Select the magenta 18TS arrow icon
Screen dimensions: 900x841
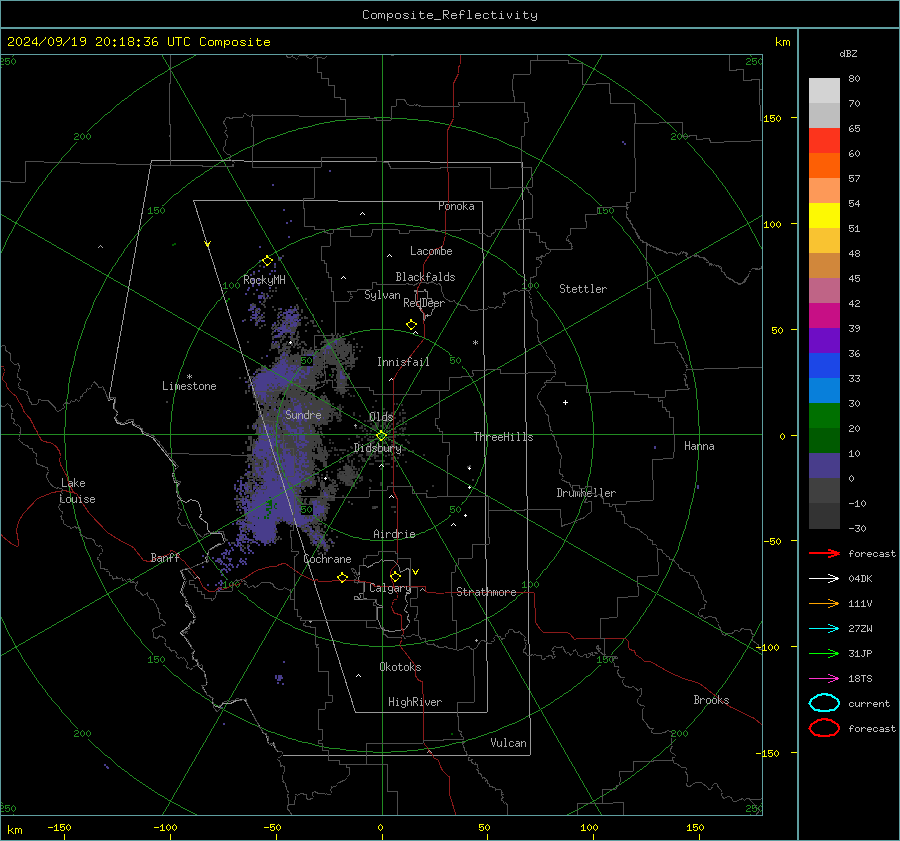(824, 679)
